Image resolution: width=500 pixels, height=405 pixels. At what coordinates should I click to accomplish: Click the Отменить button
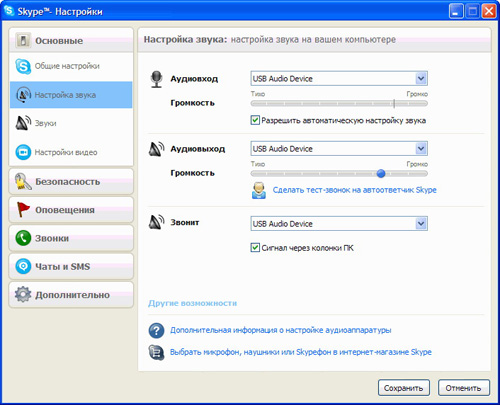click(464, 388)
